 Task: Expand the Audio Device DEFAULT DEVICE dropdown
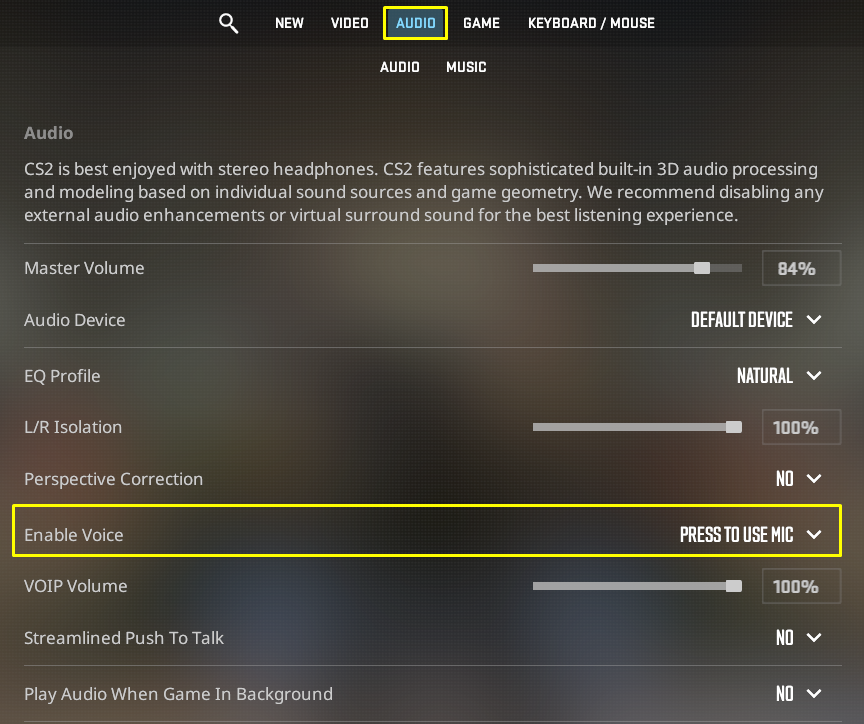(x=756, y=320)
